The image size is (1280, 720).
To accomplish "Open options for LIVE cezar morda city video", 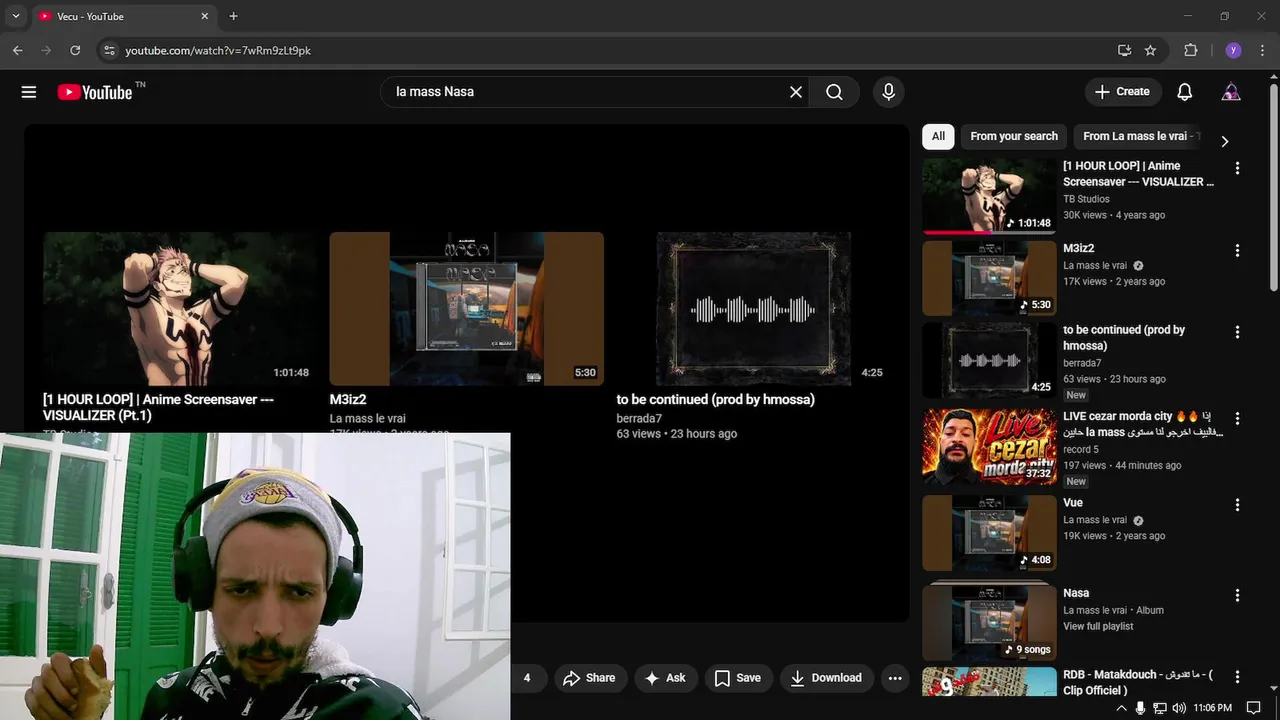I will click(x=1237, y=419).
